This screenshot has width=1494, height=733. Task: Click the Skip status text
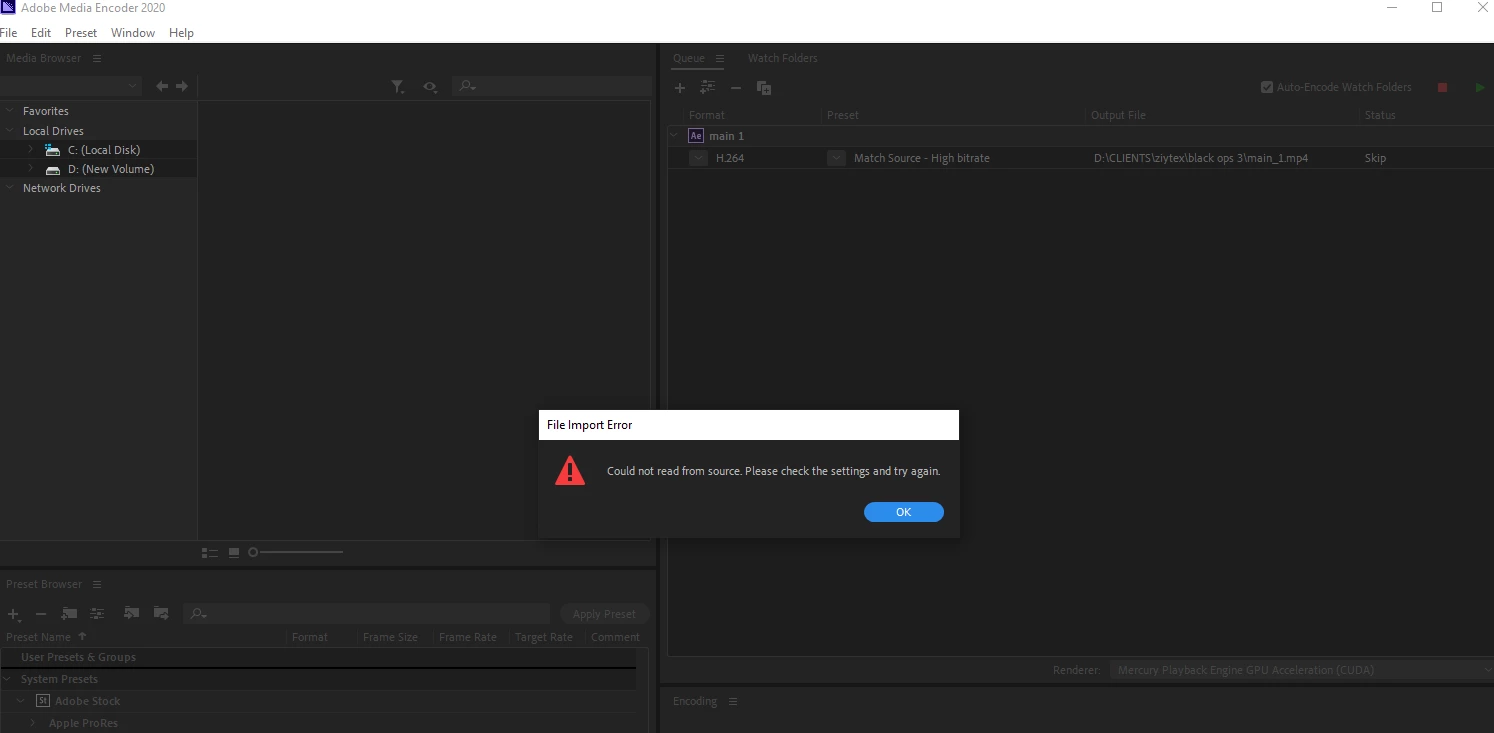tap(1375, 158)
